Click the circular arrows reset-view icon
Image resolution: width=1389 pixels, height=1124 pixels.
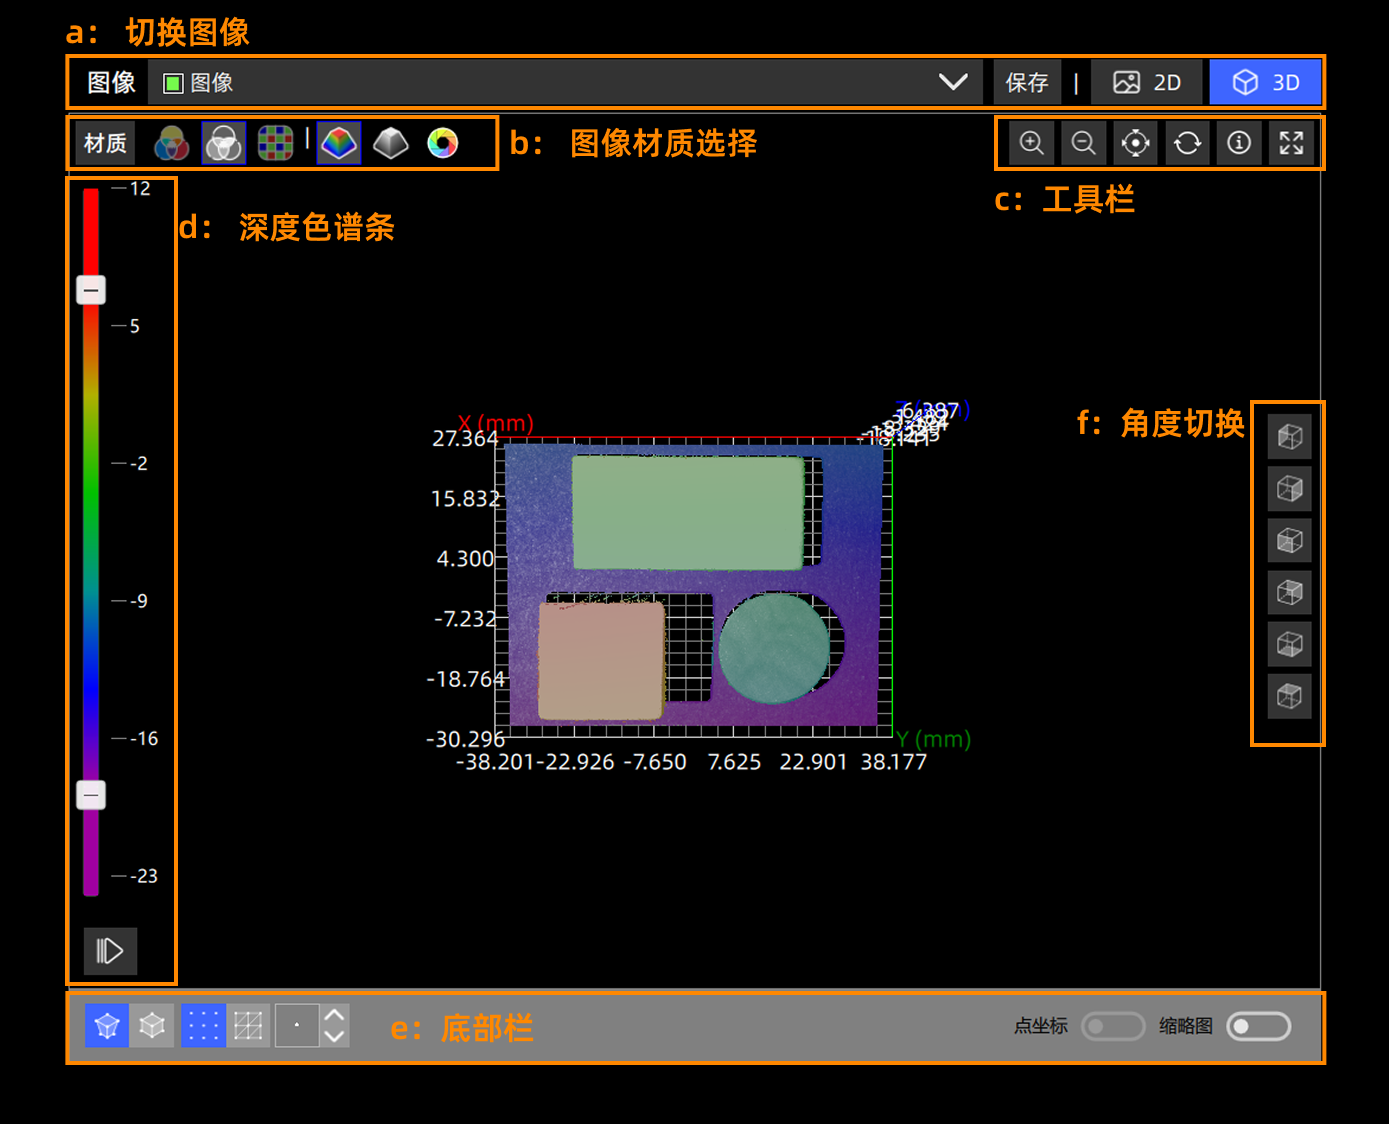click(1188, 143)
